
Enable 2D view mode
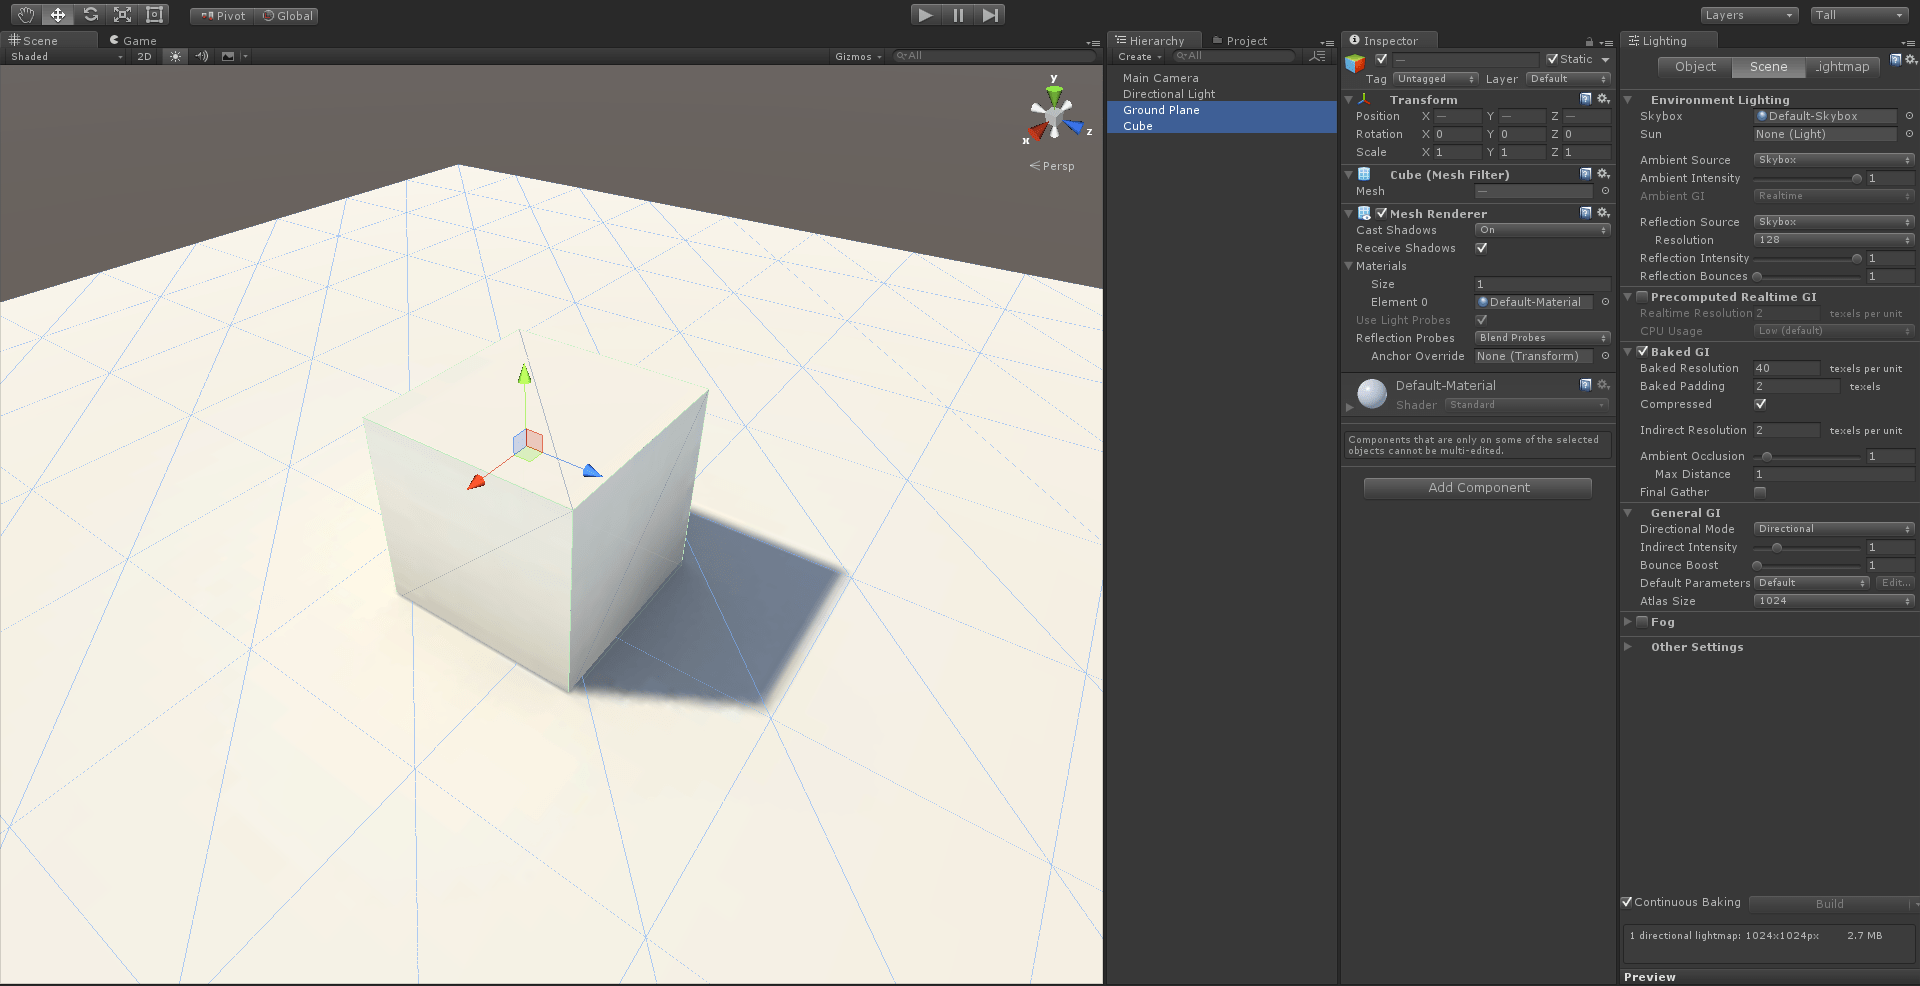143,56
